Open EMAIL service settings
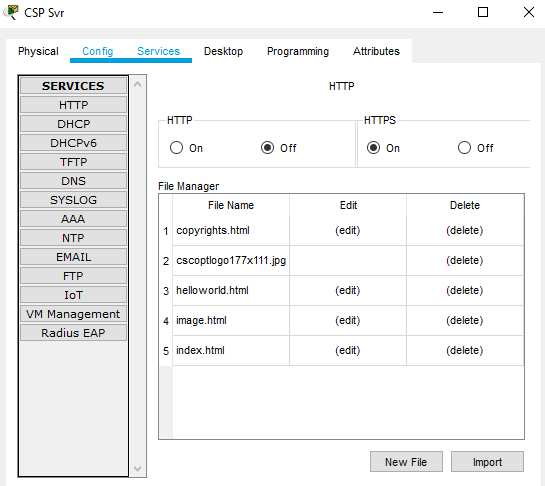 coord(73,257)
